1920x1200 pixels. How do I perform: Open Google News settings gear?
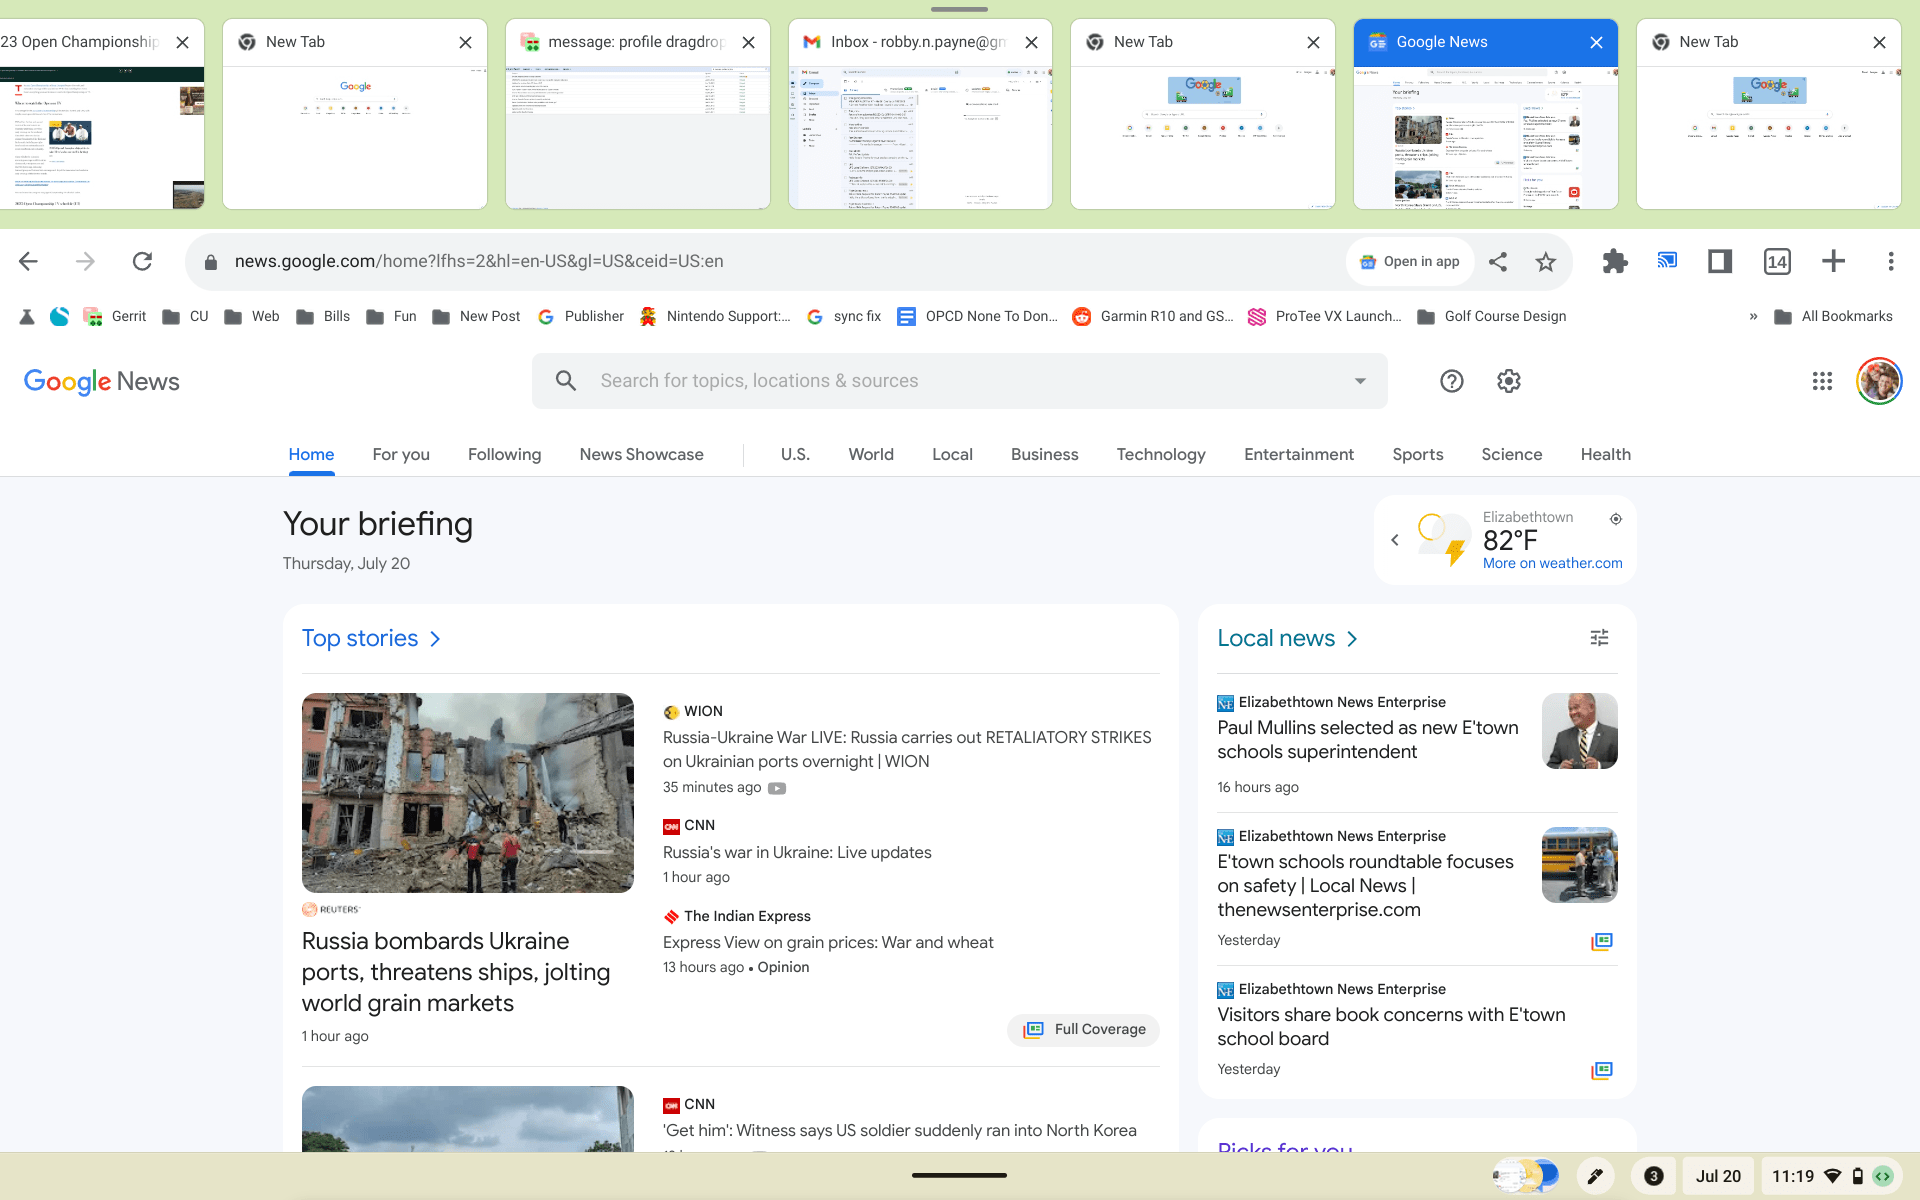[x=1508, y=381]
